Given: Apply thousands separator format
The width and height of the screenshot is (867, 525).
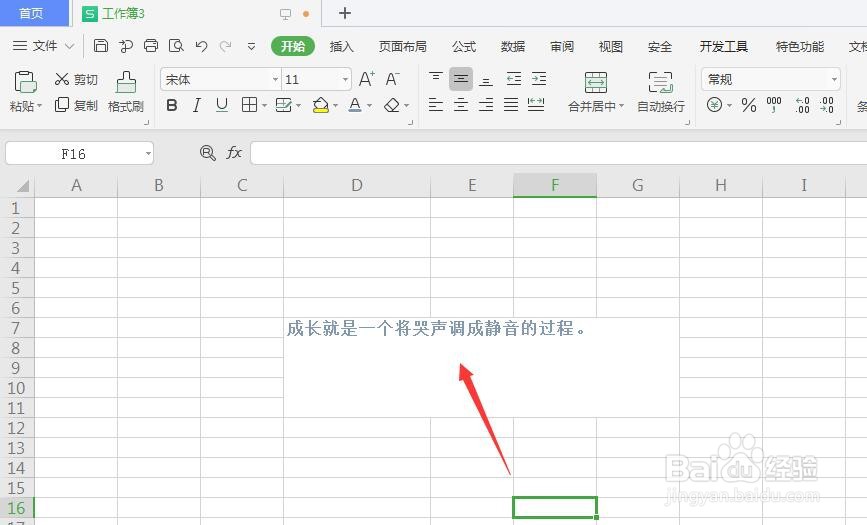Looking at the screenshot, I should tap(774, 105).
